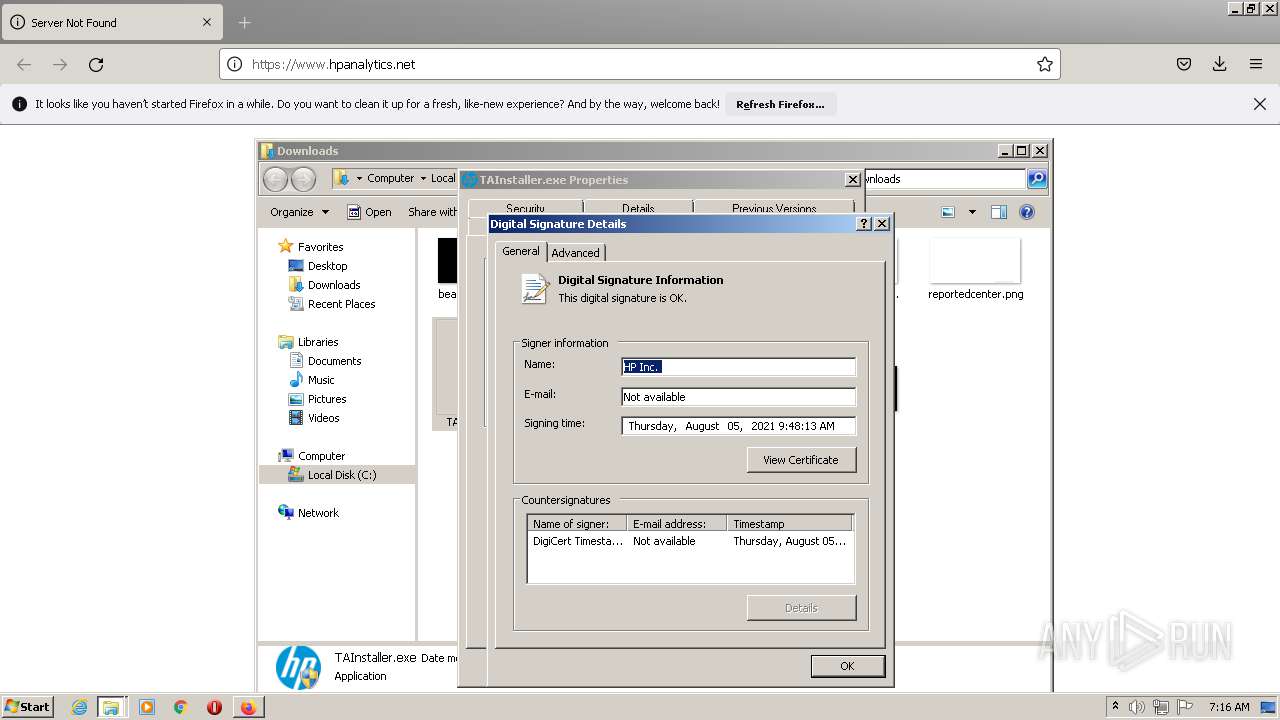
Task: Go forward in Firefox
Action: (60, 64)
